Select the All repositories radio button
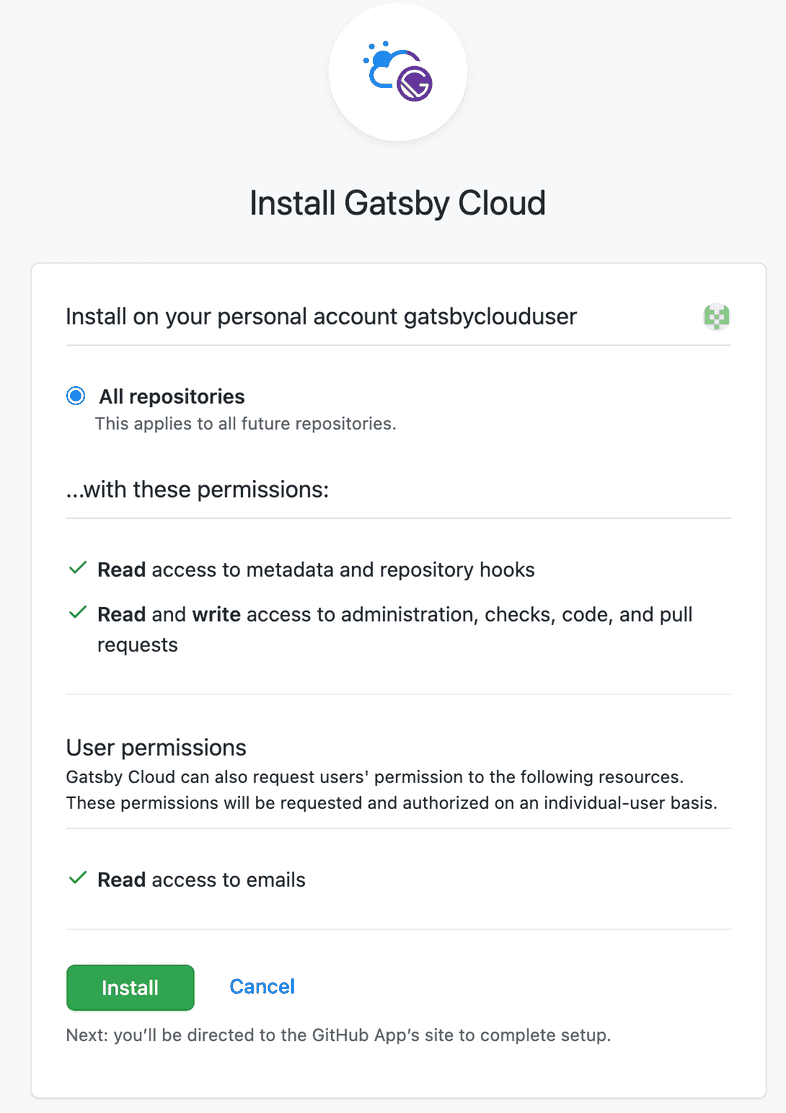 pos(75,395)
